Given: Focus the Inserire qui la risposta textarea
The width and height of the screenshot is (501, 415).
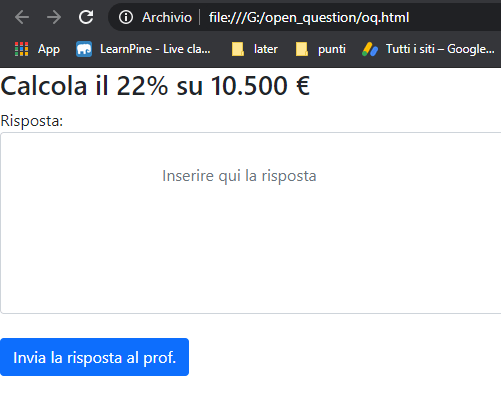Looking at the screenshot, I should [x=251, y=223].
